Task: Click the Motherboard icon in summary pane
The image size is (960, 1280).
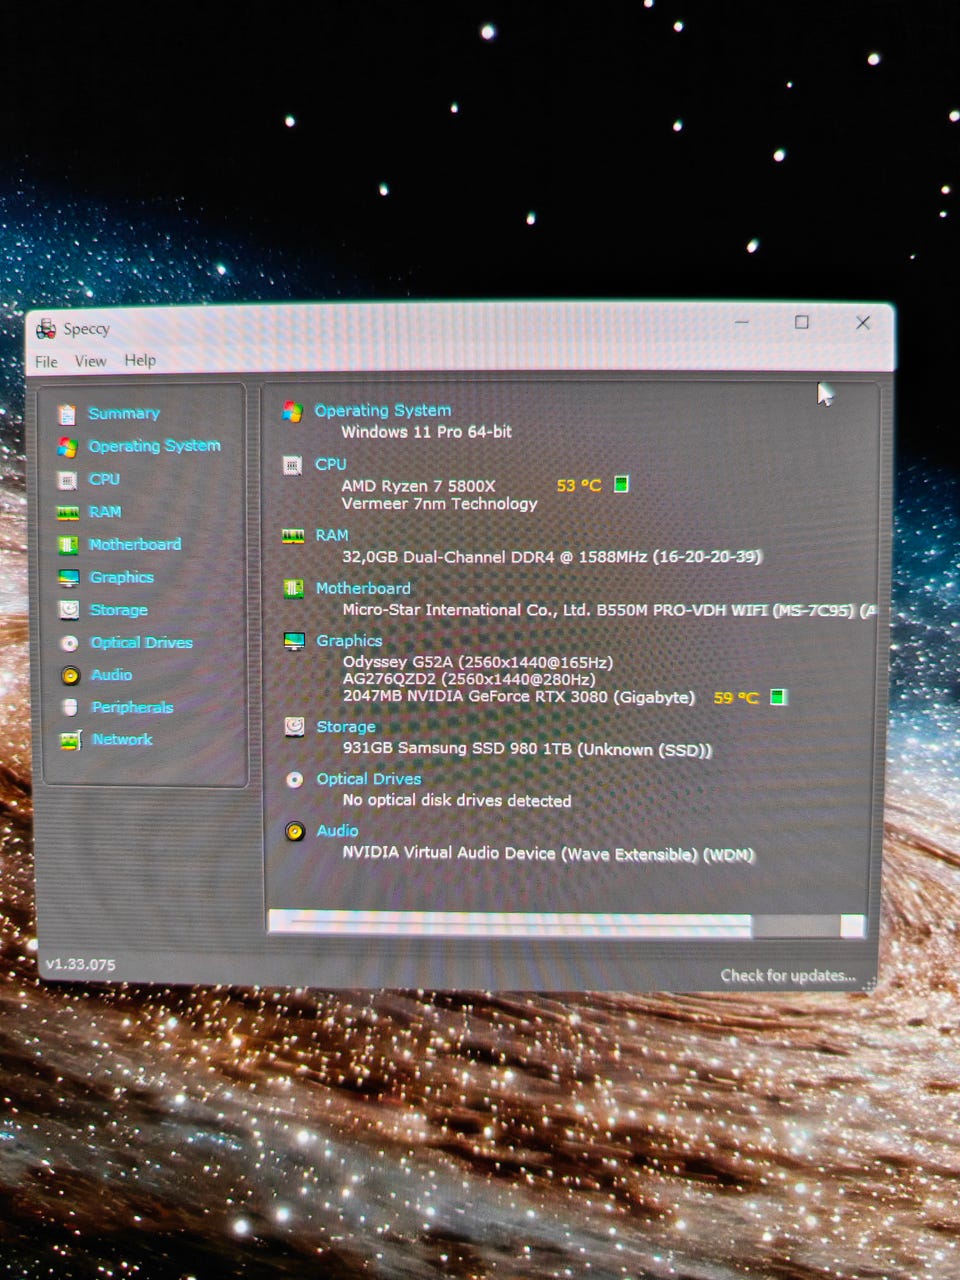Action: [x=293, y=589]
